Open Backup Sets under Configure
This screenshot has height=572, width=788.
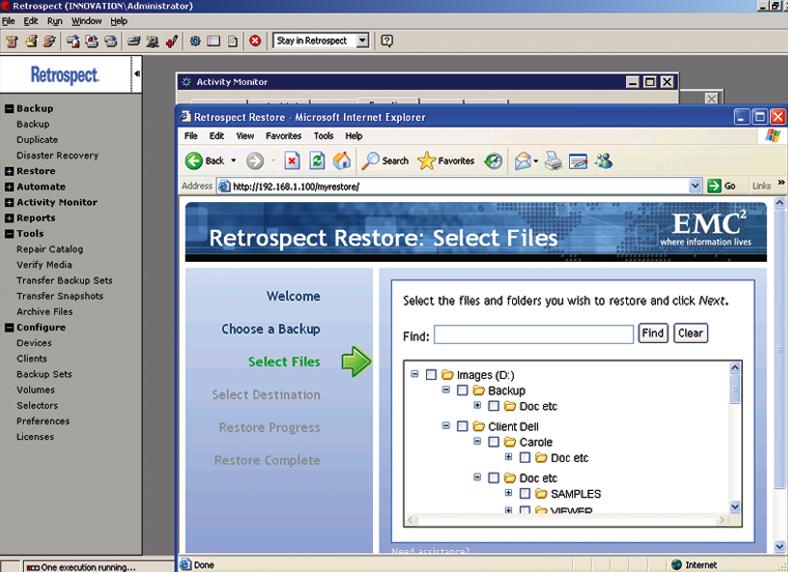point(44,374)
